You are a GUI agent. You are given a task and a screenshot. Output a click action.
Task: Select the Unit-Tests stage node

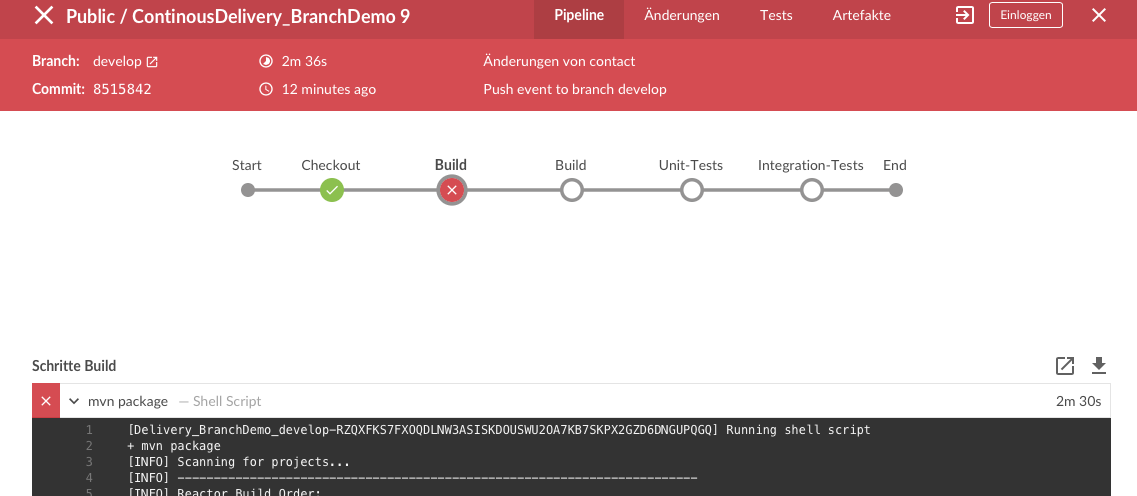coord(692,191)
